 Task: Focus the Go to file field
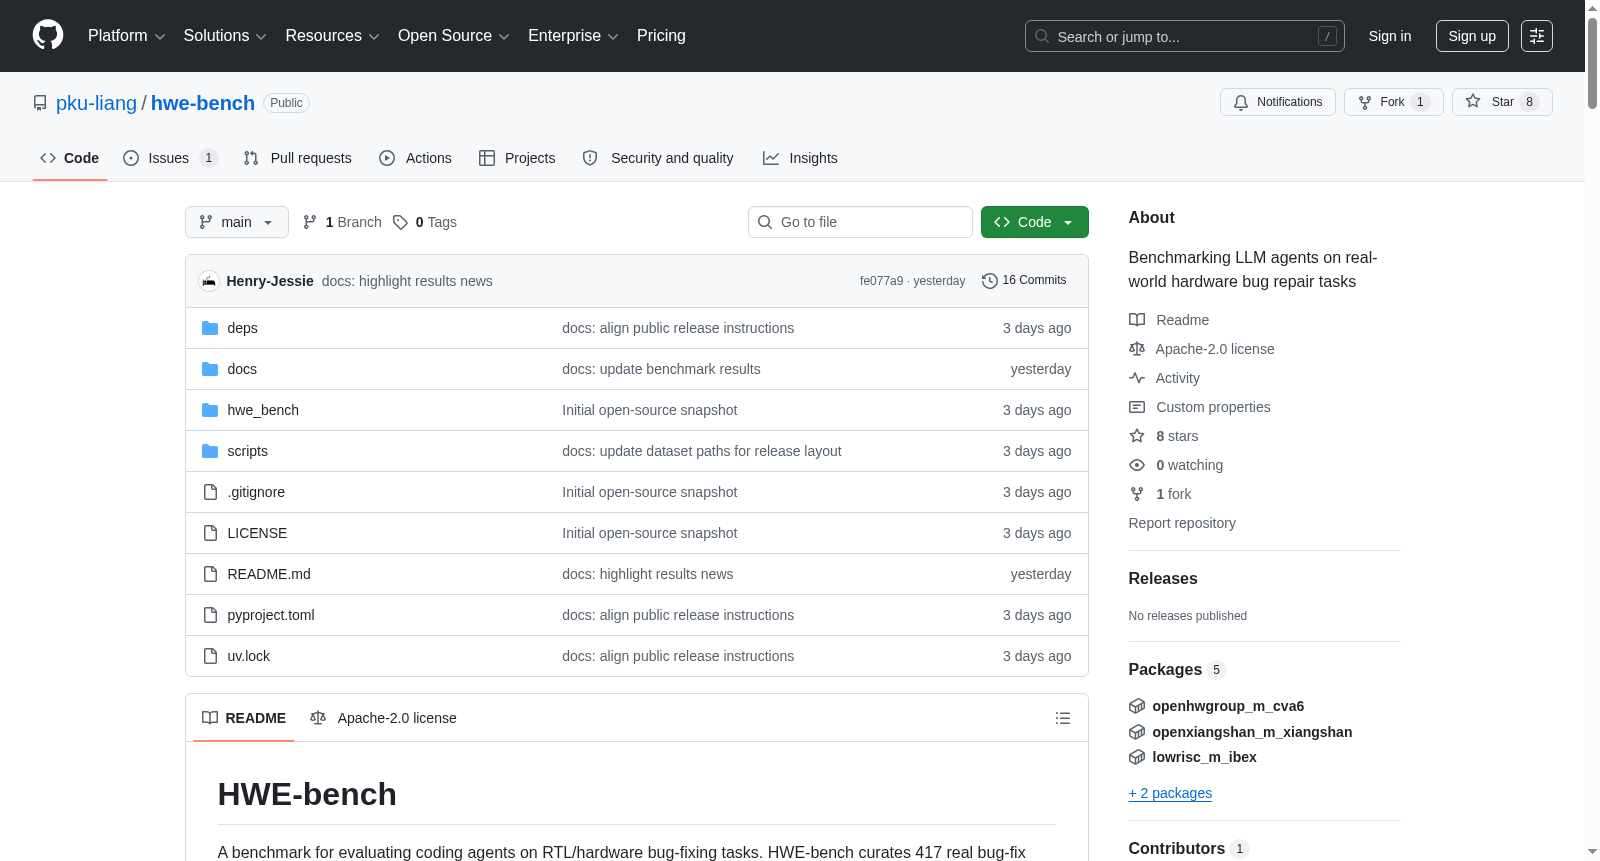tap(860, 222)
